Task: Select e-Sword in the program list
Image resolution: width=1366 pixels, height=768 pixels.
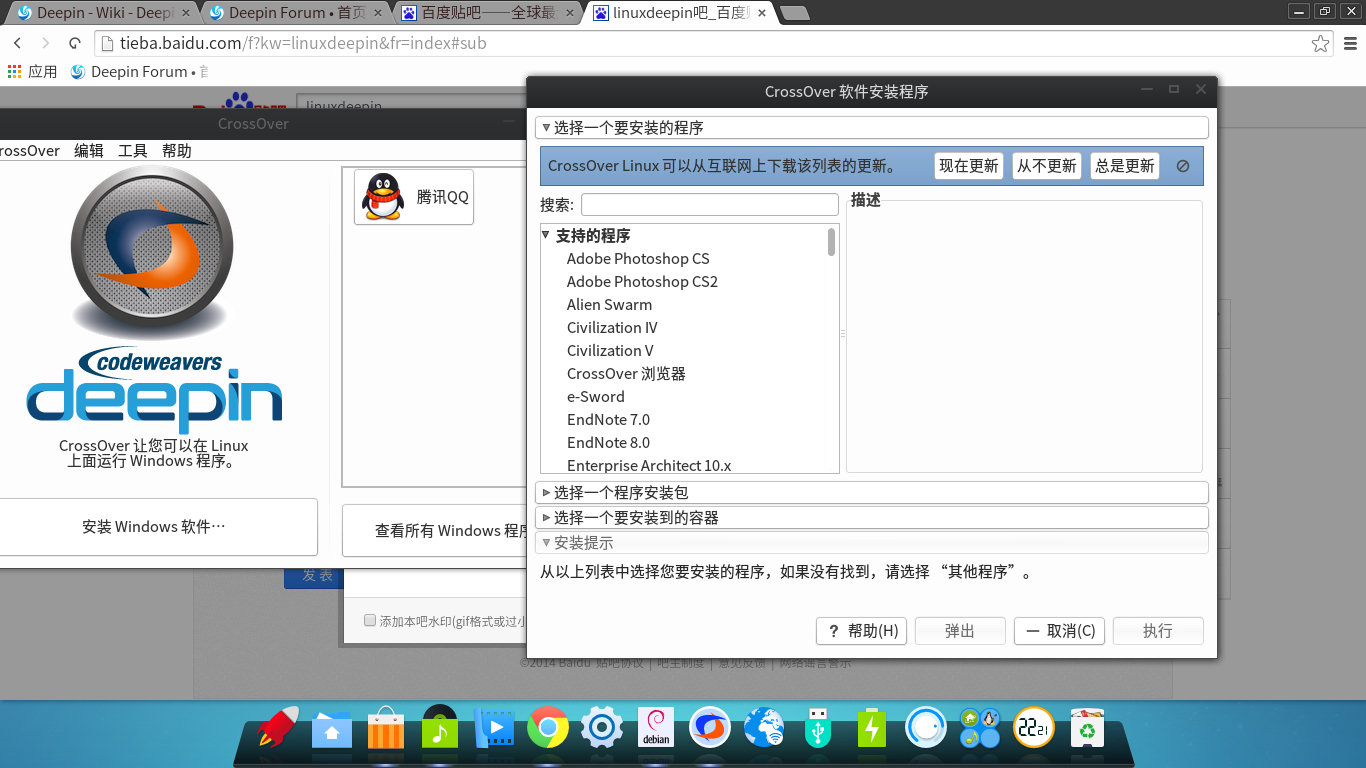Action: pyautogui.click(x=596, y=397)
